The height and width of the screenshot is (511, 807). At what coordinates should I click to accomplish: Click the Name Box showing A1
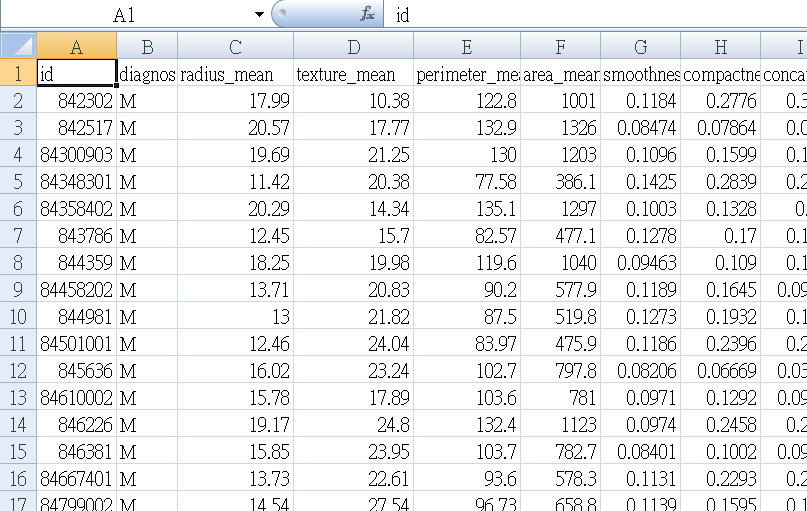(124, 15)
